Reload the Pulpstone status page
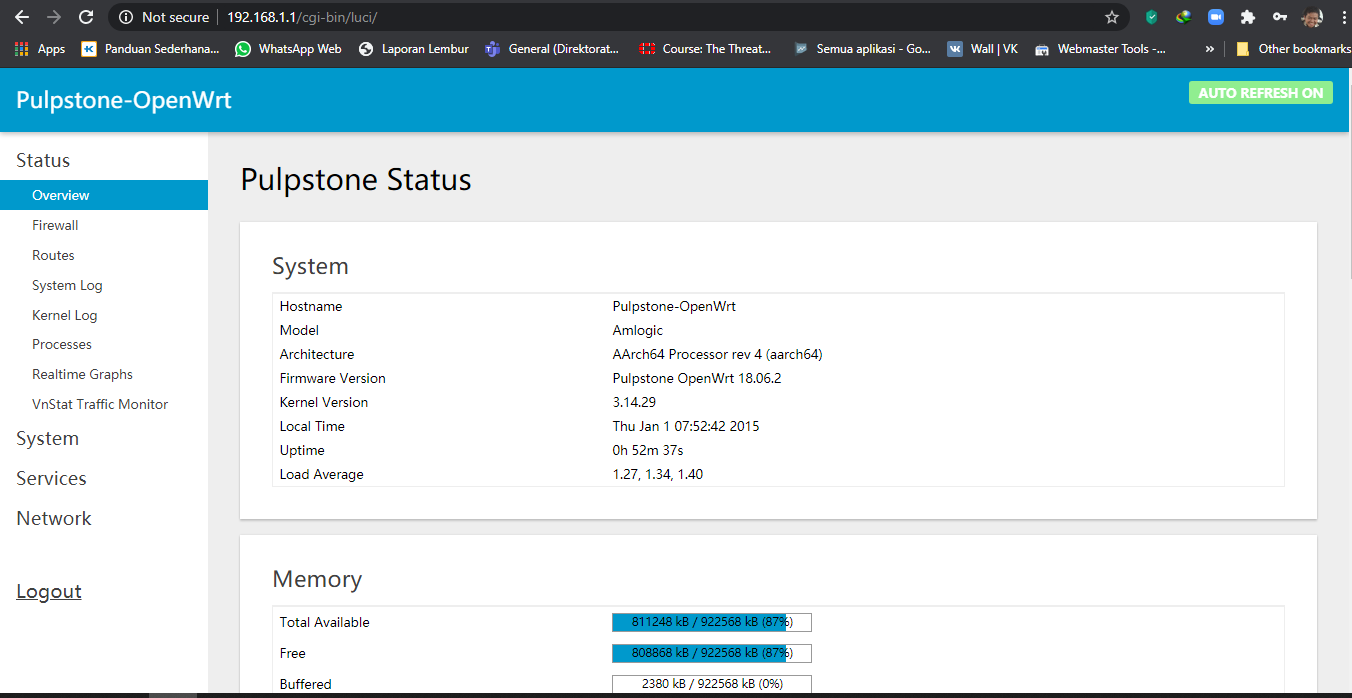This screenshot has height=698, width=1352. [85, 16]
